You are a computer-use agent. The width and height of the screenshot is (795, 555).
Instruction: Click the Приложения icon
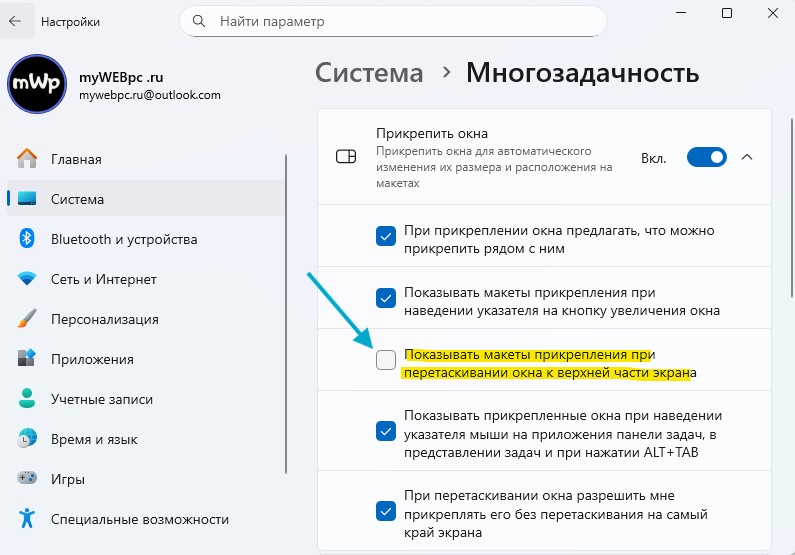(27, 358)
